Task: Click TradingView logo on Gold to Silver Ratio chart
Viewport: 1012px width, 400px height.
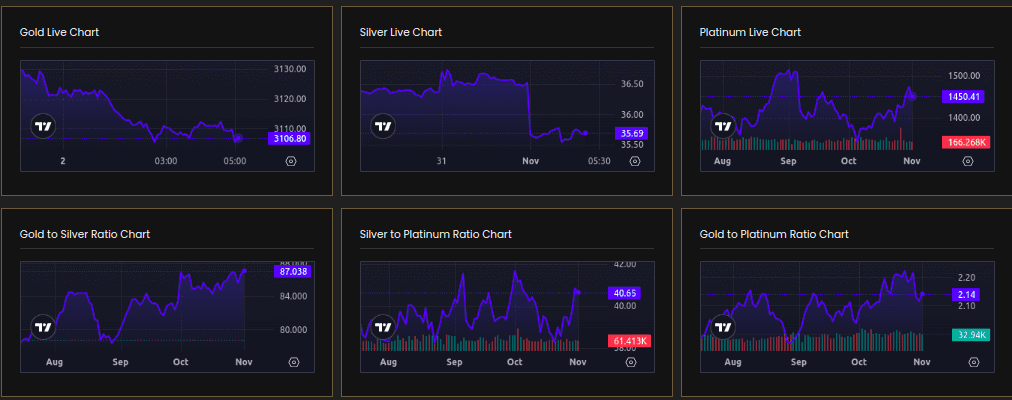Action: click(43, 327)
